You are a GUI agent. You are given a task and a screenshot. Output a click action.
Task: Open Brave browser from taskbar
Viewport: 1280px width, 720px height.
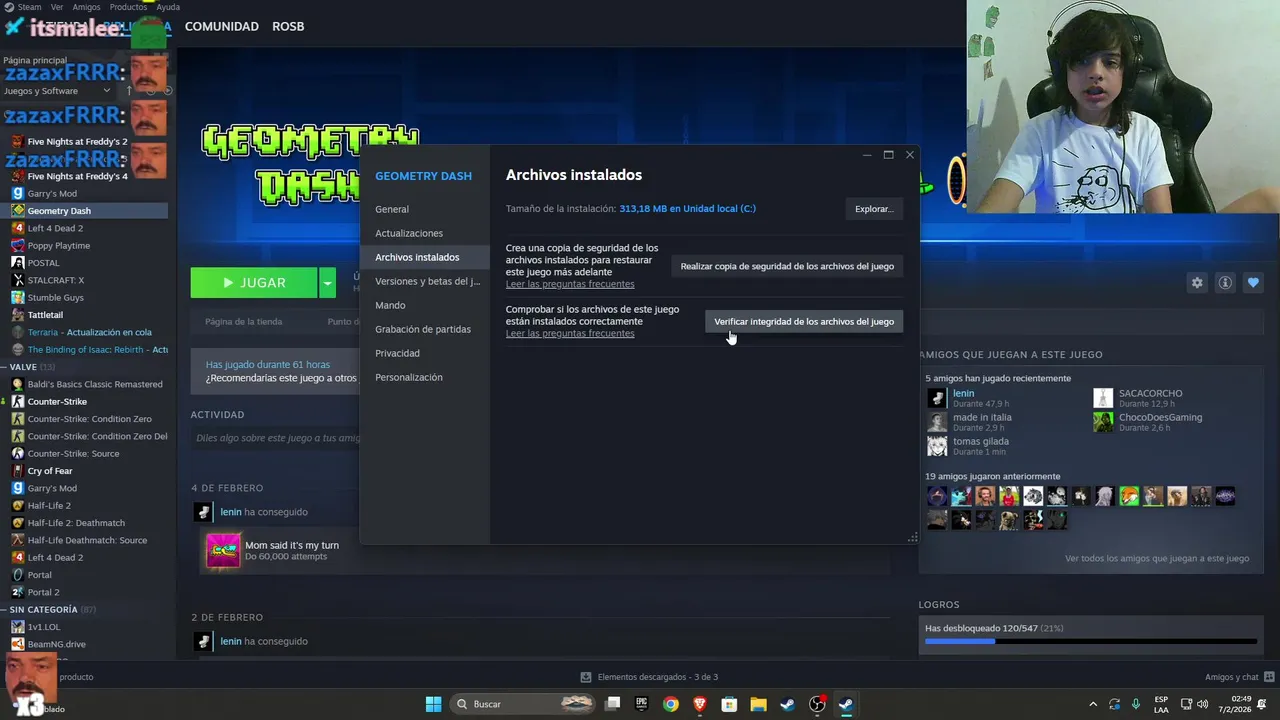700,704
